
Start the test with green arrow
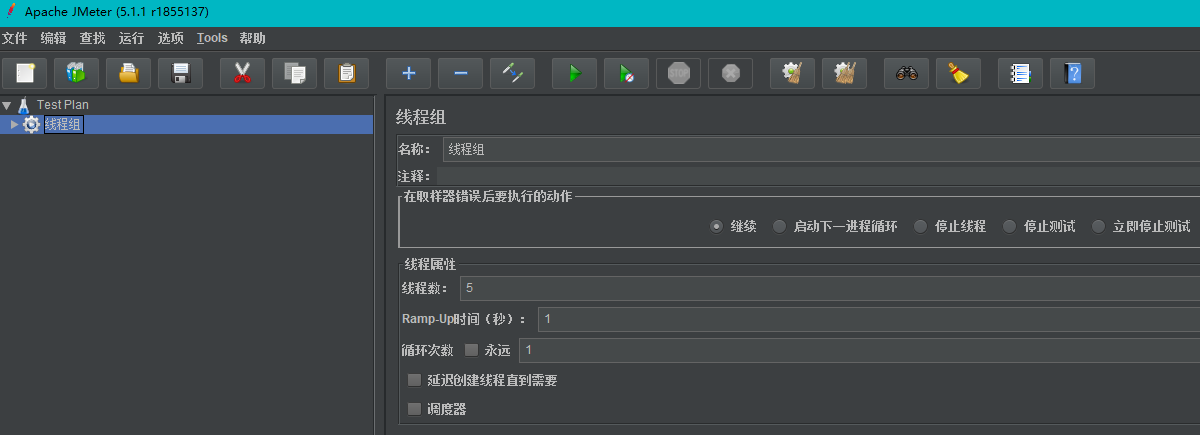pyautogui.click(x=574, y=73)
